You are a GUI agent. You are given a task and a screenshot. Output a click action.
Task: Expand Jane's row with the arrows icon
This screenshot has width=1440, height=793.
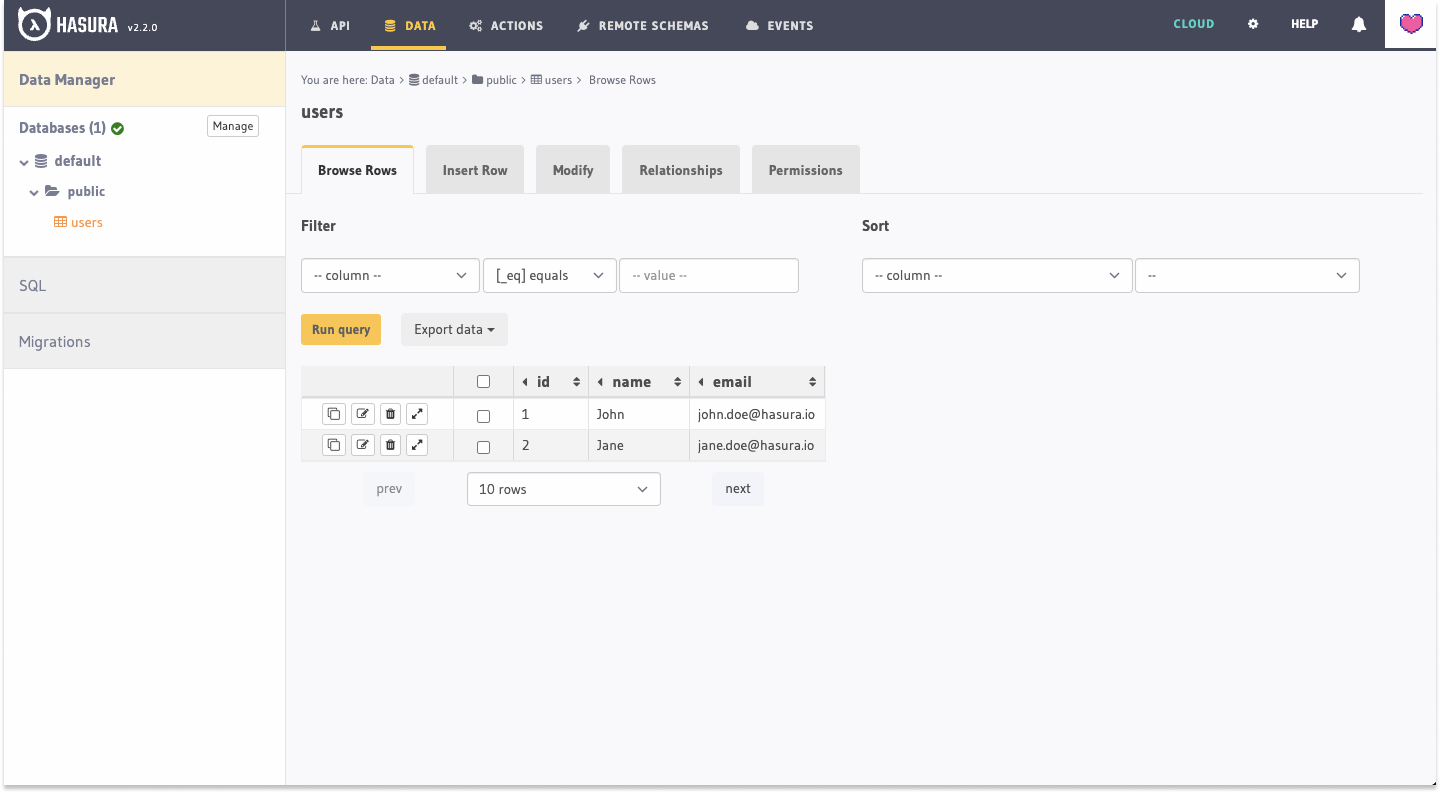pos(417,444)
